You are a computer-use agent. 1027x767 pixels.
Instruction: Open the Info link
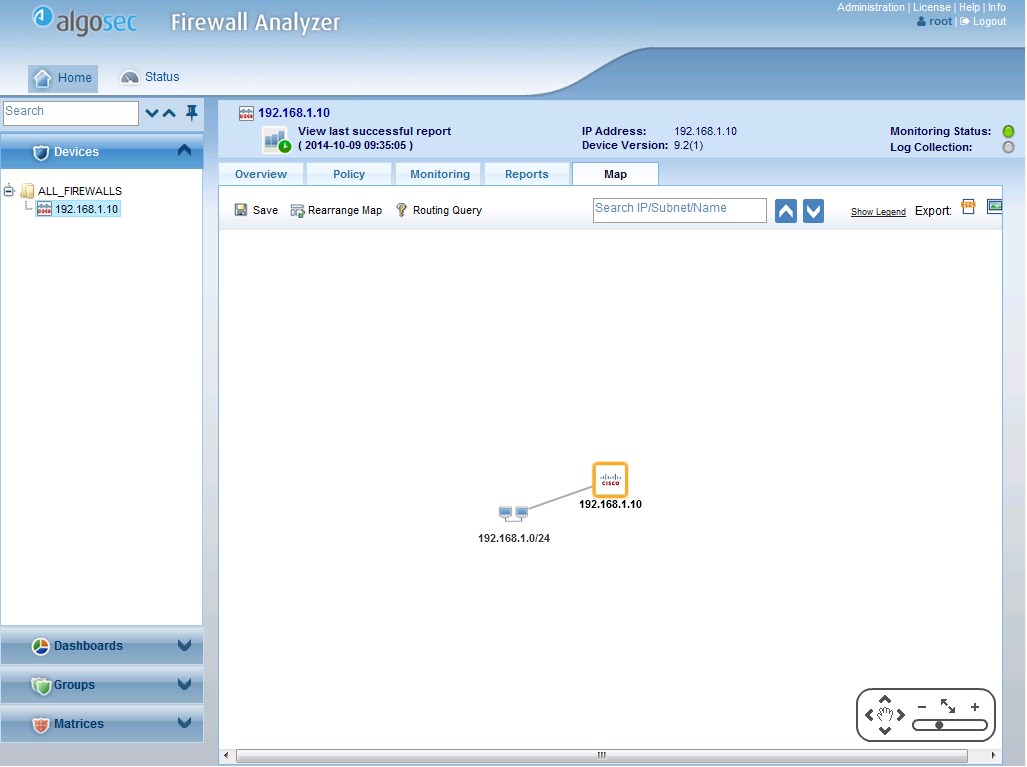tap(996, 7)
